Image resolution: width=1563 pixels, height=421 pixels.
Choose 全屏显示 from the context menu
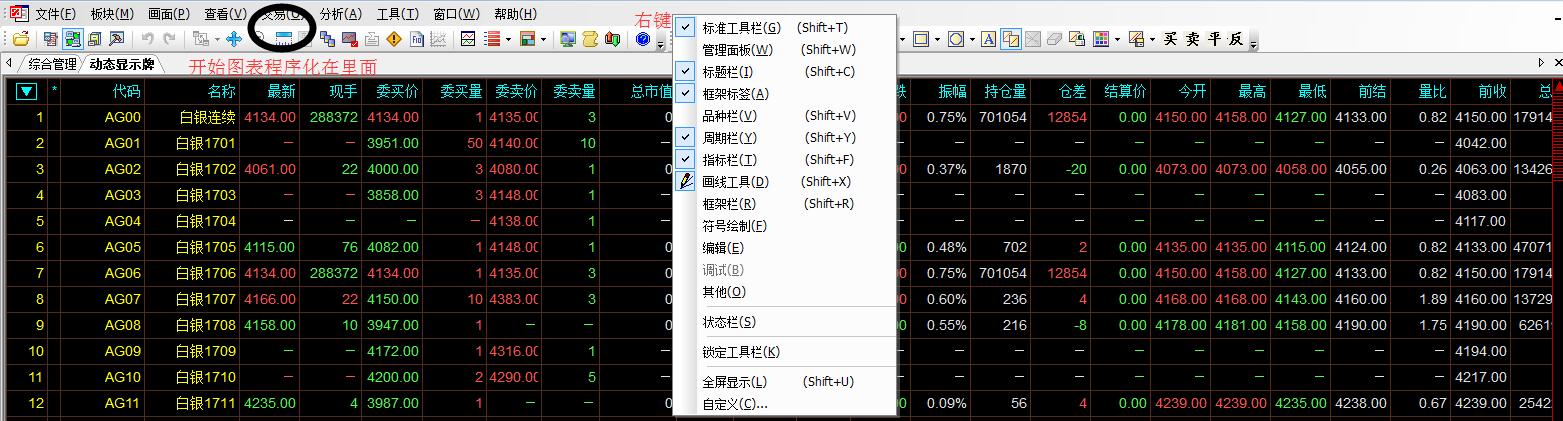[734, 382]
